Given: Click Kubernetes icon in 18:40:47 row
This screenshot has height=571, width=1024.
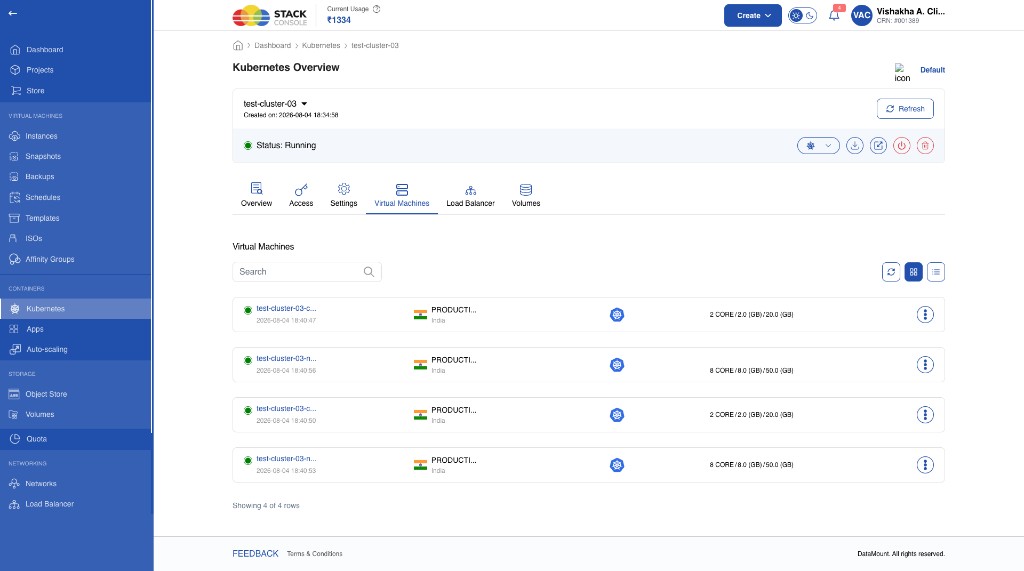Looking at the screenshot, I should tap(616, 315).
